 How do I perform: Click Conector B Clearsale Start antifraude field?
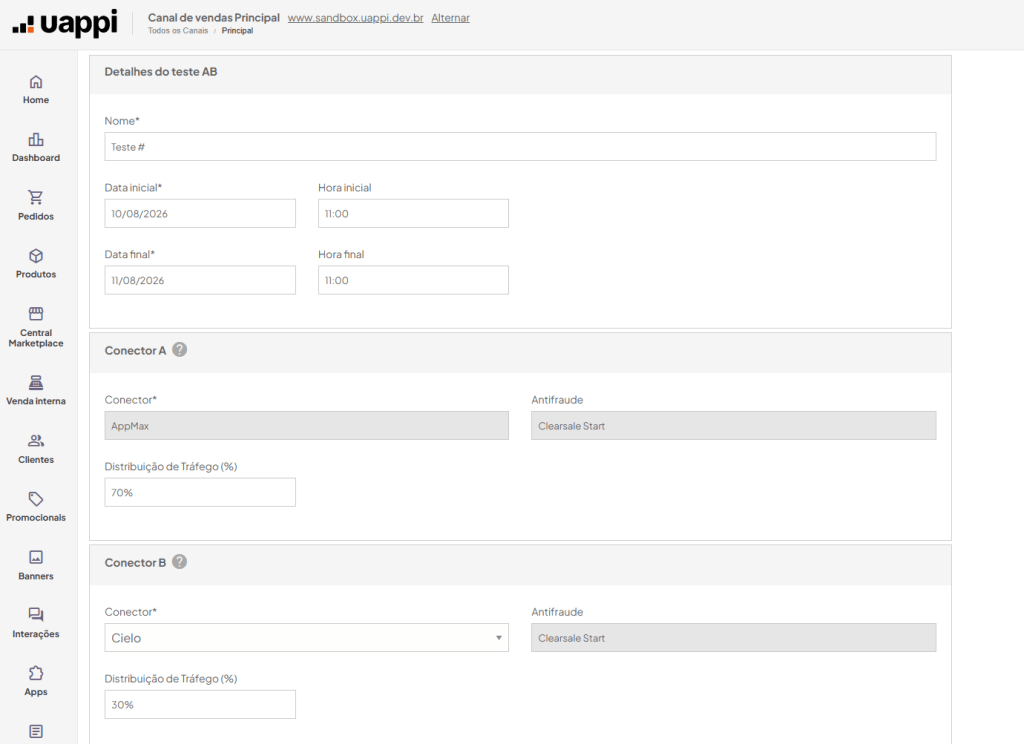click(733, 638)
